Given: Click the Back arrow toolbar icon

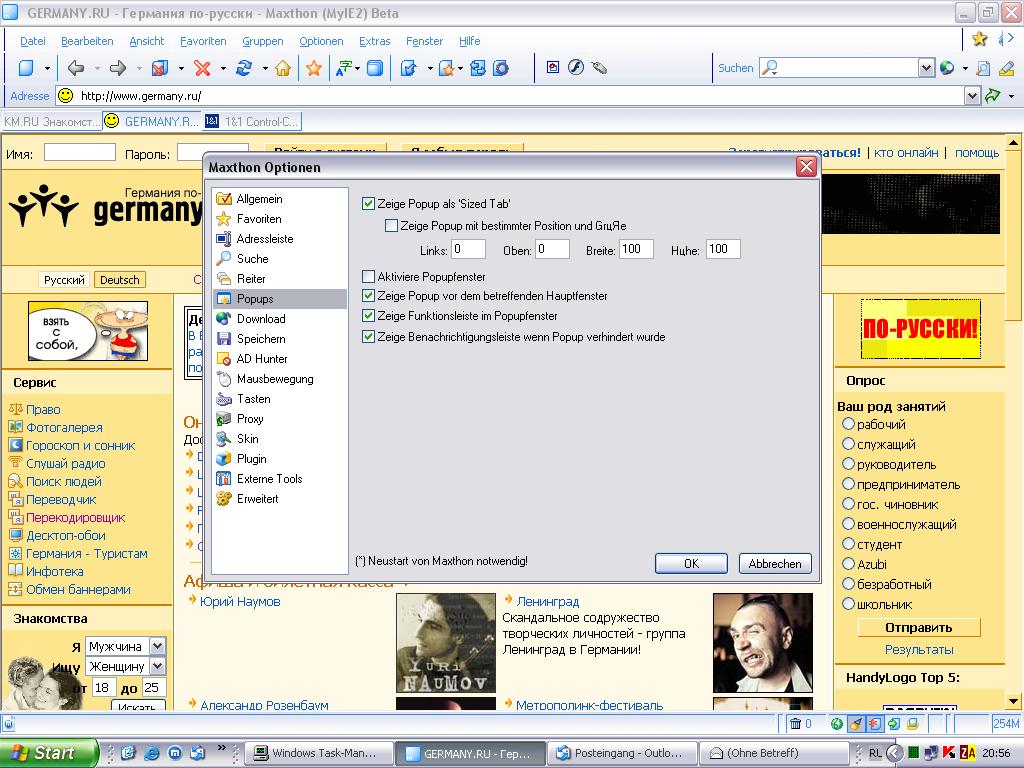Looking at the screenshot, I should [x=76, y=68].
